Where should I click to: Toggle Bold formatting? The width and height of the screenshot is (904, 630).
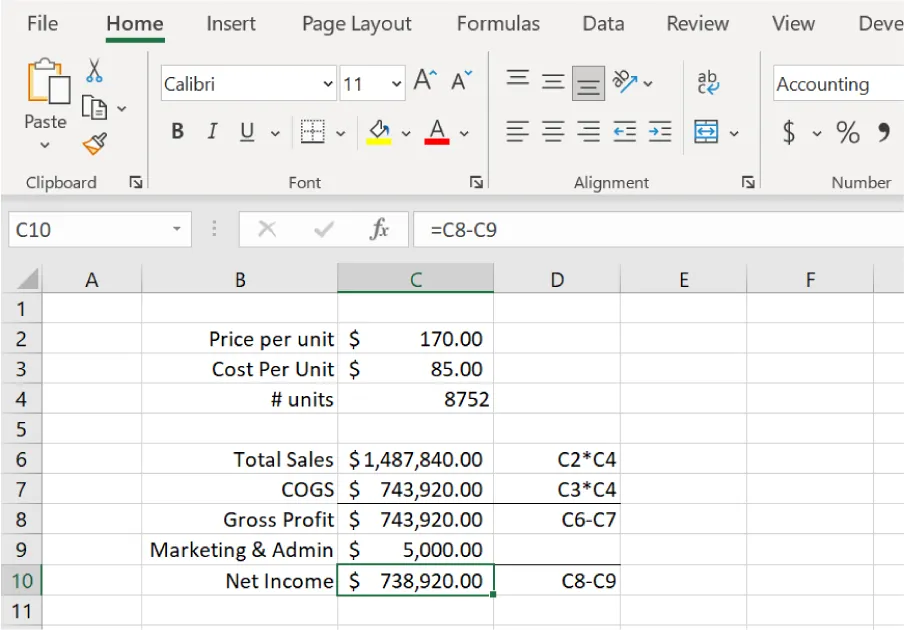coord(177,131)
